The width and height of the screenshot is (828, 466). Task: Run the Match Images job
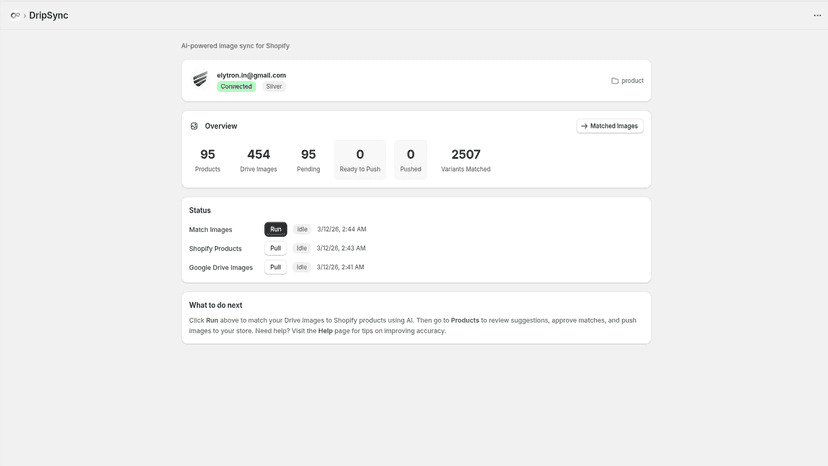276,229
